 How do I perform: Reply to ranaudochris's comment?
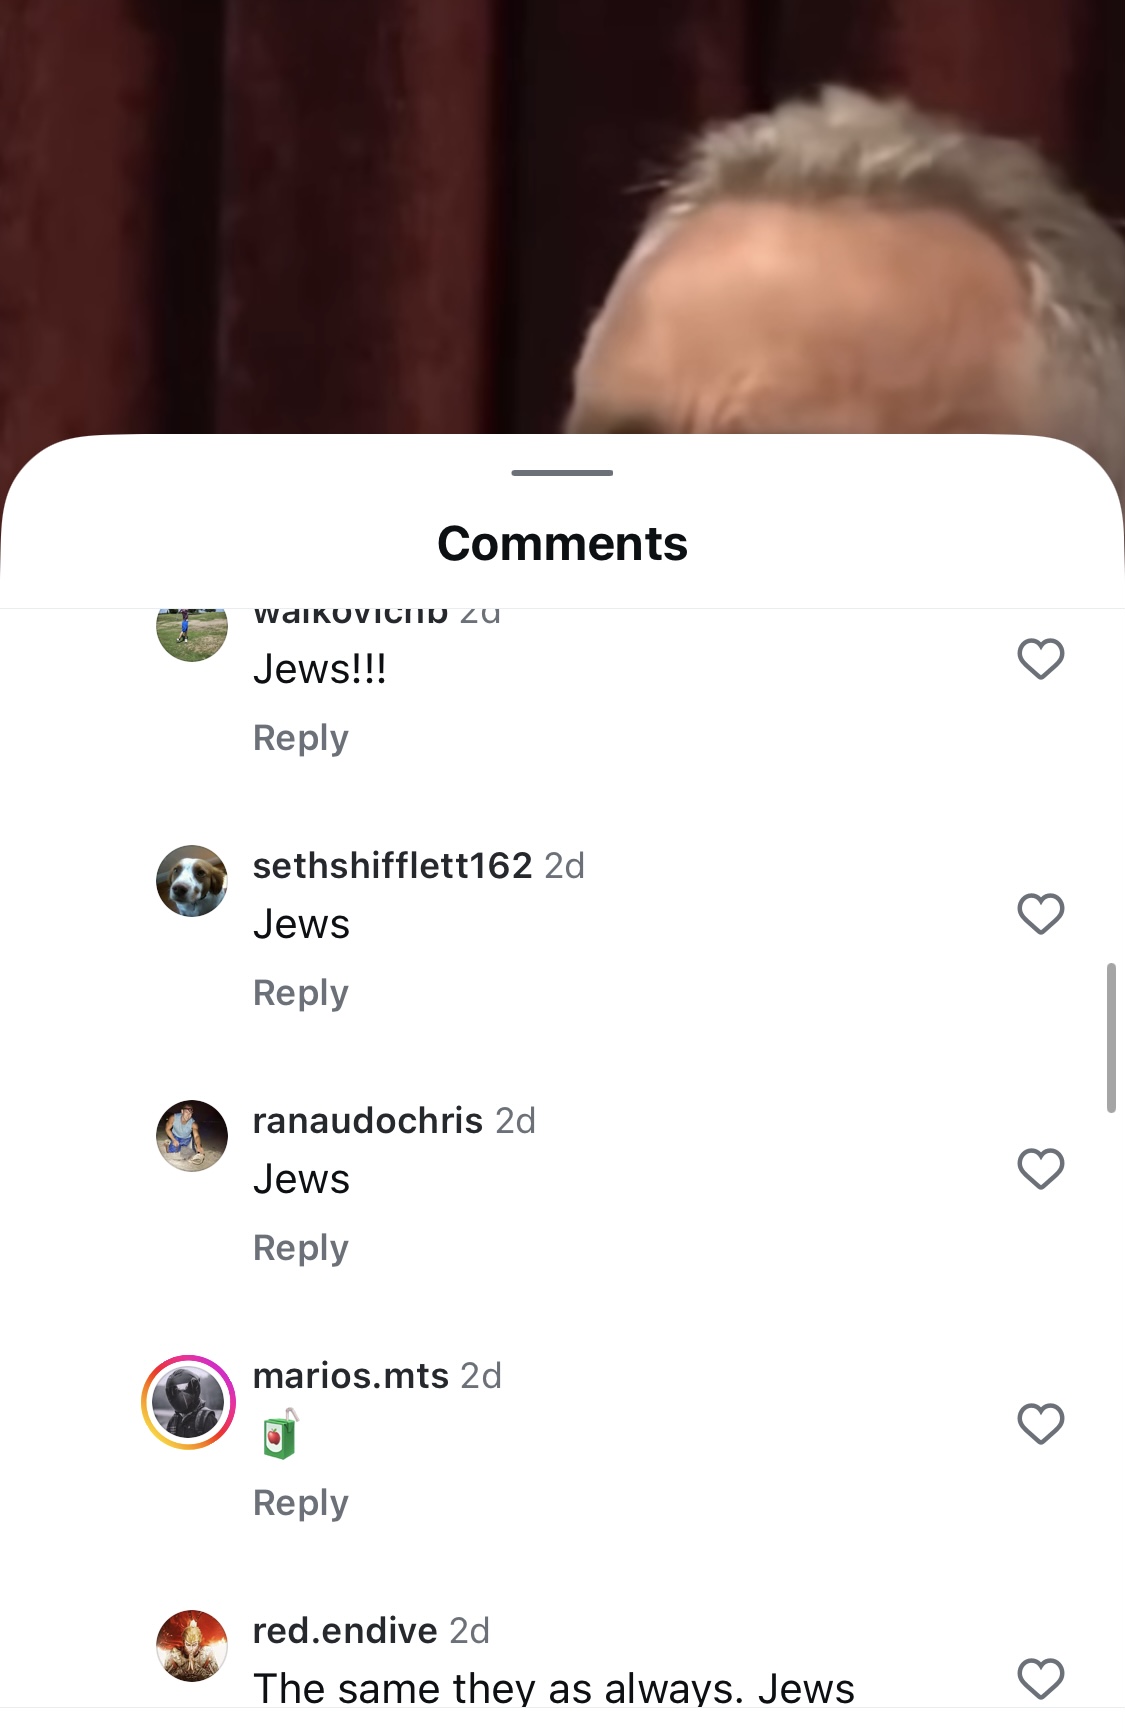tap(301, 1248)
